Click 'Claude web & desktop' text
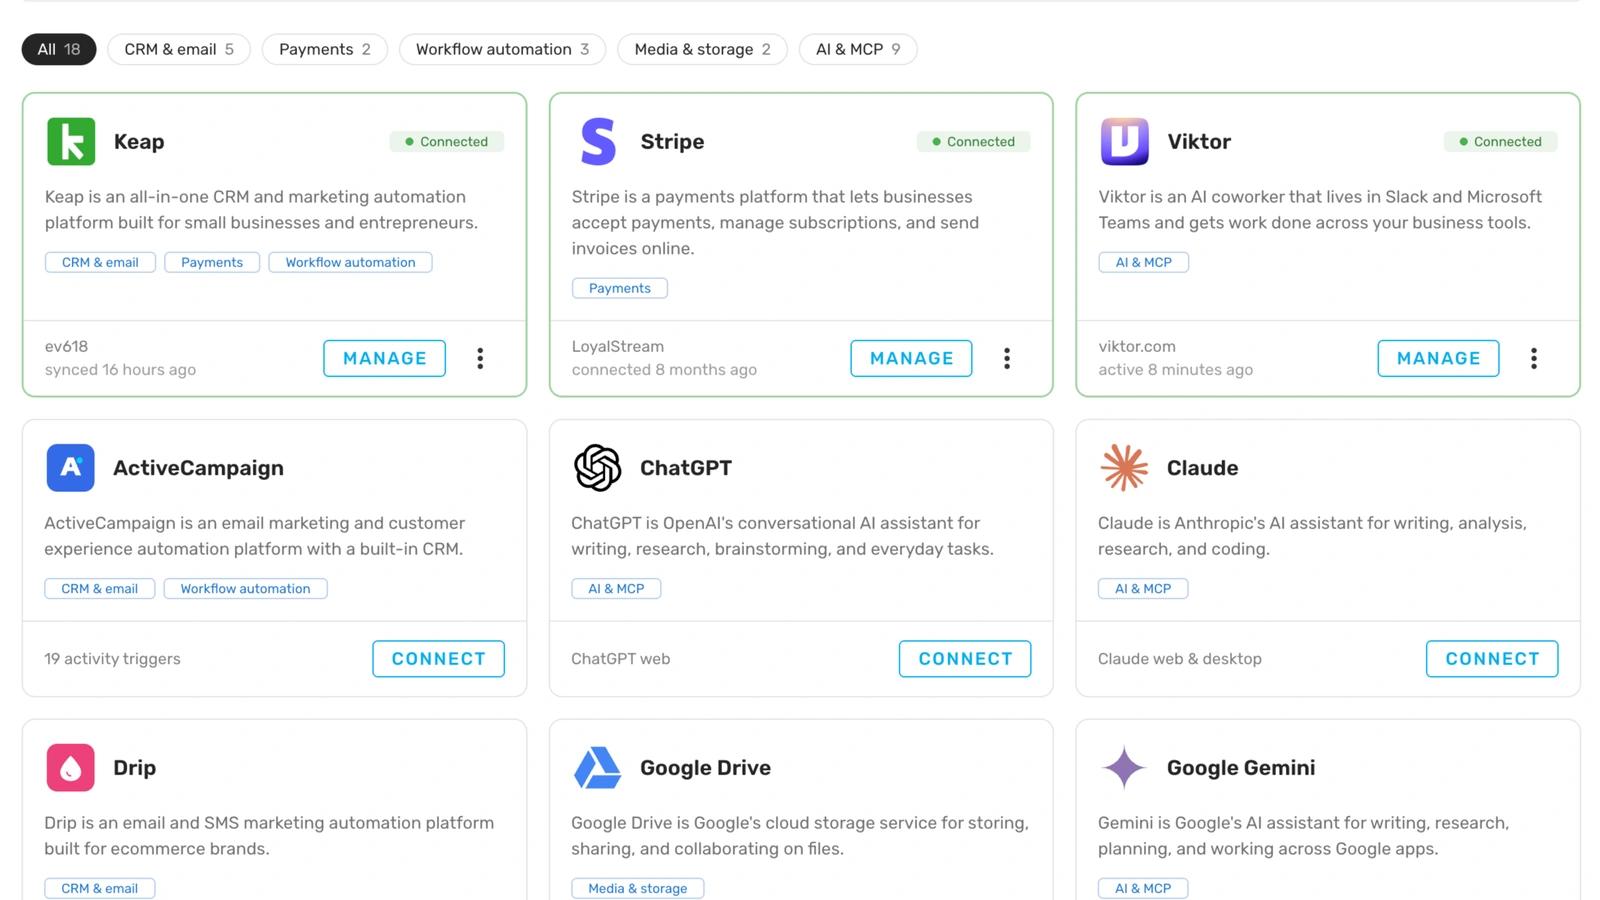 point(1180,659)
